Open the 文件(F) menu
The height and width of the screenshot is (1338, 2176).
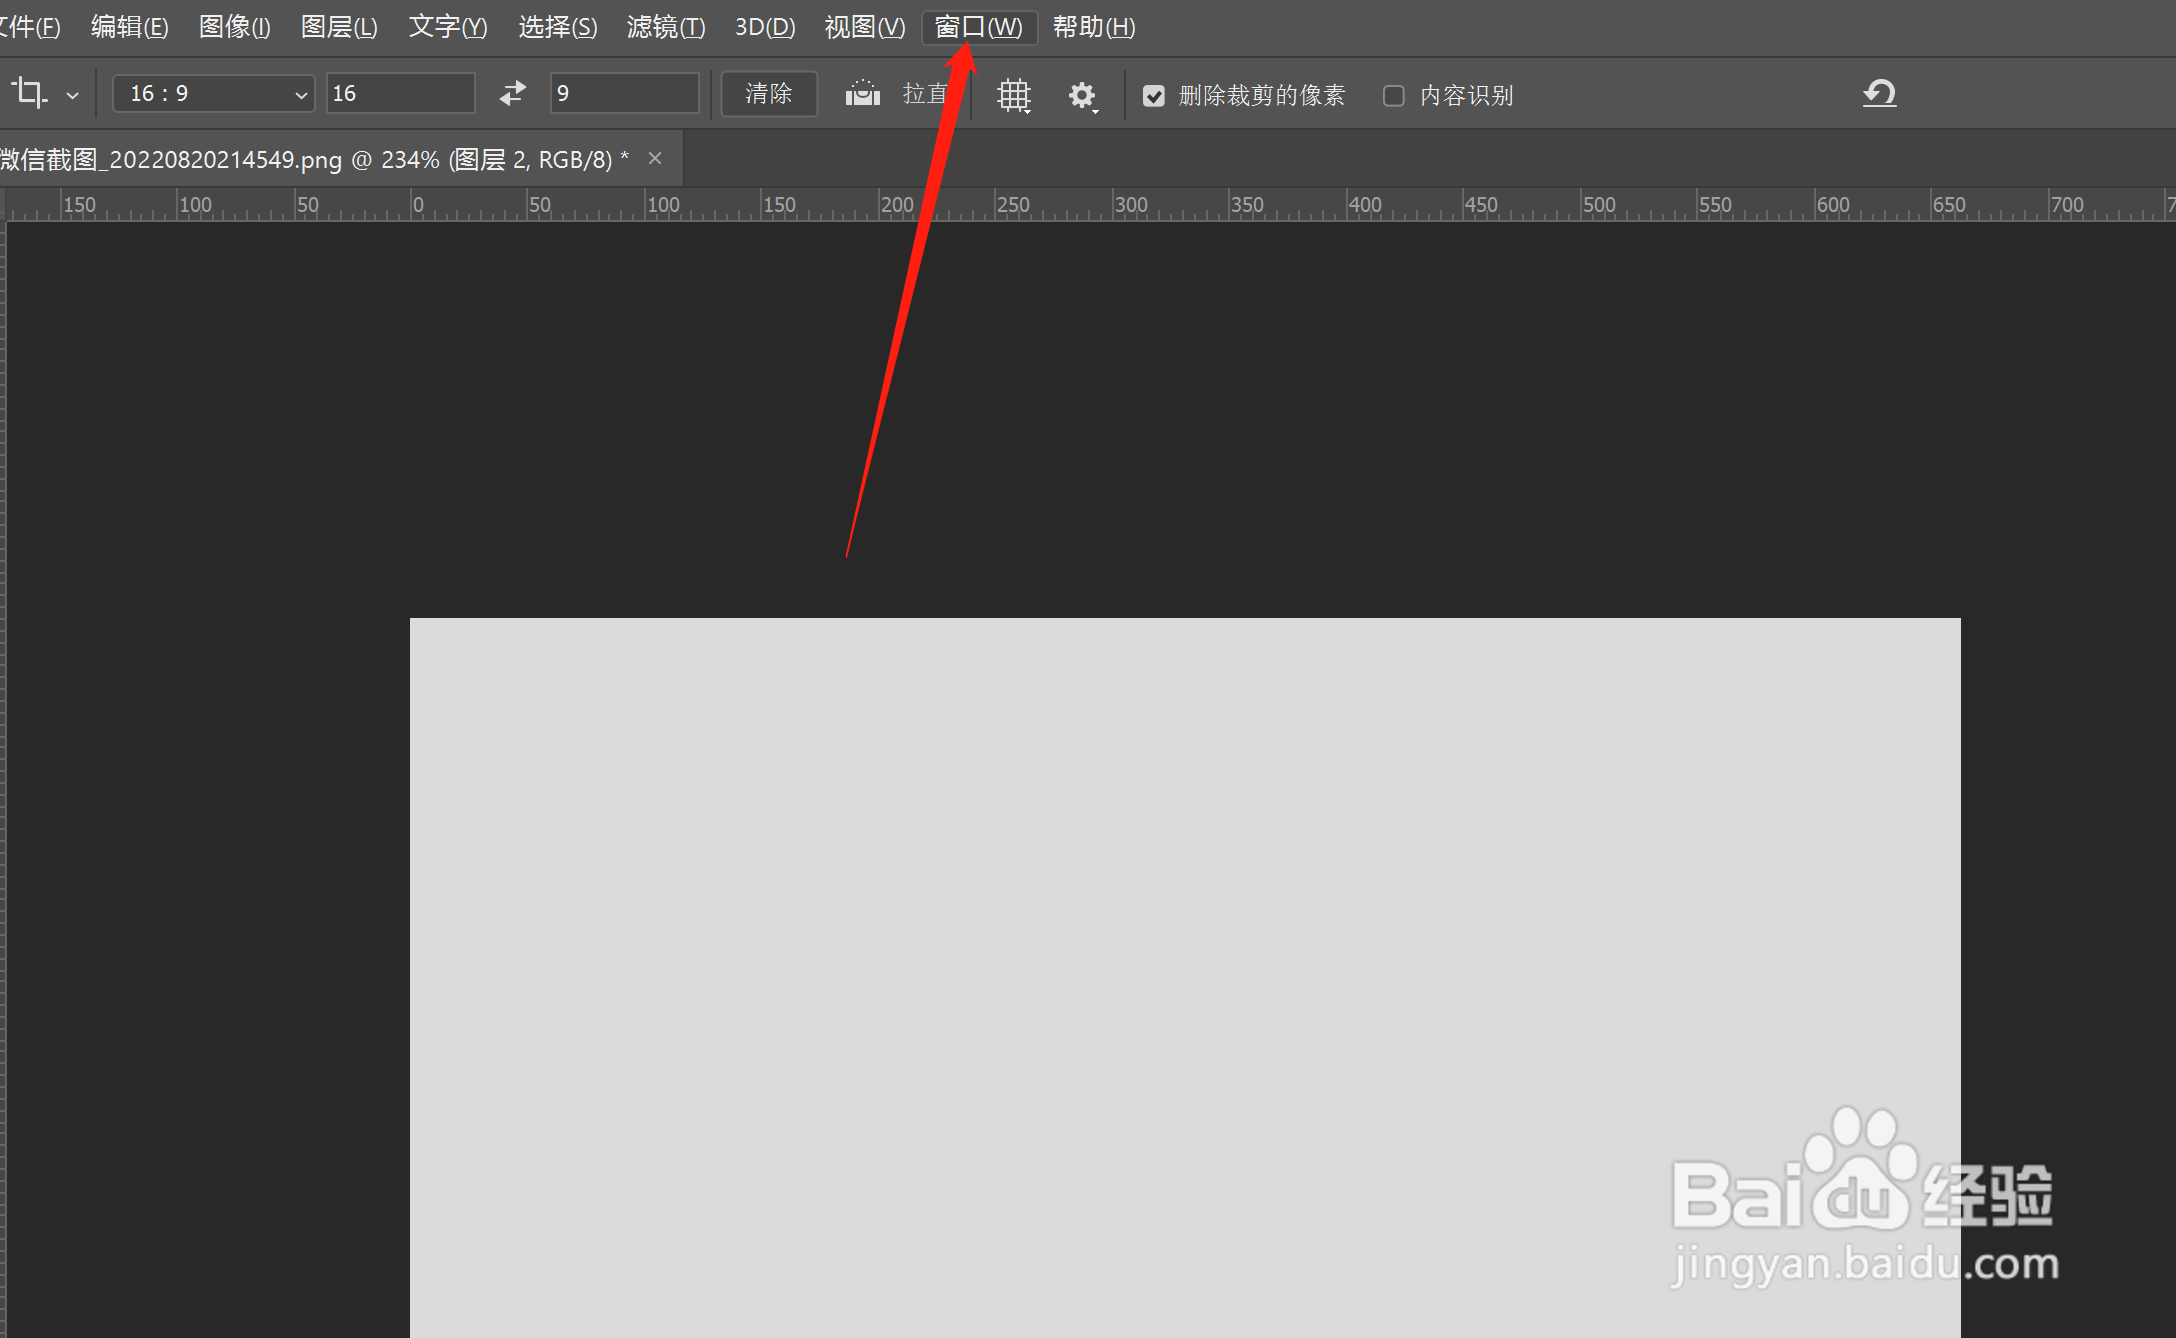coord(30,27)
